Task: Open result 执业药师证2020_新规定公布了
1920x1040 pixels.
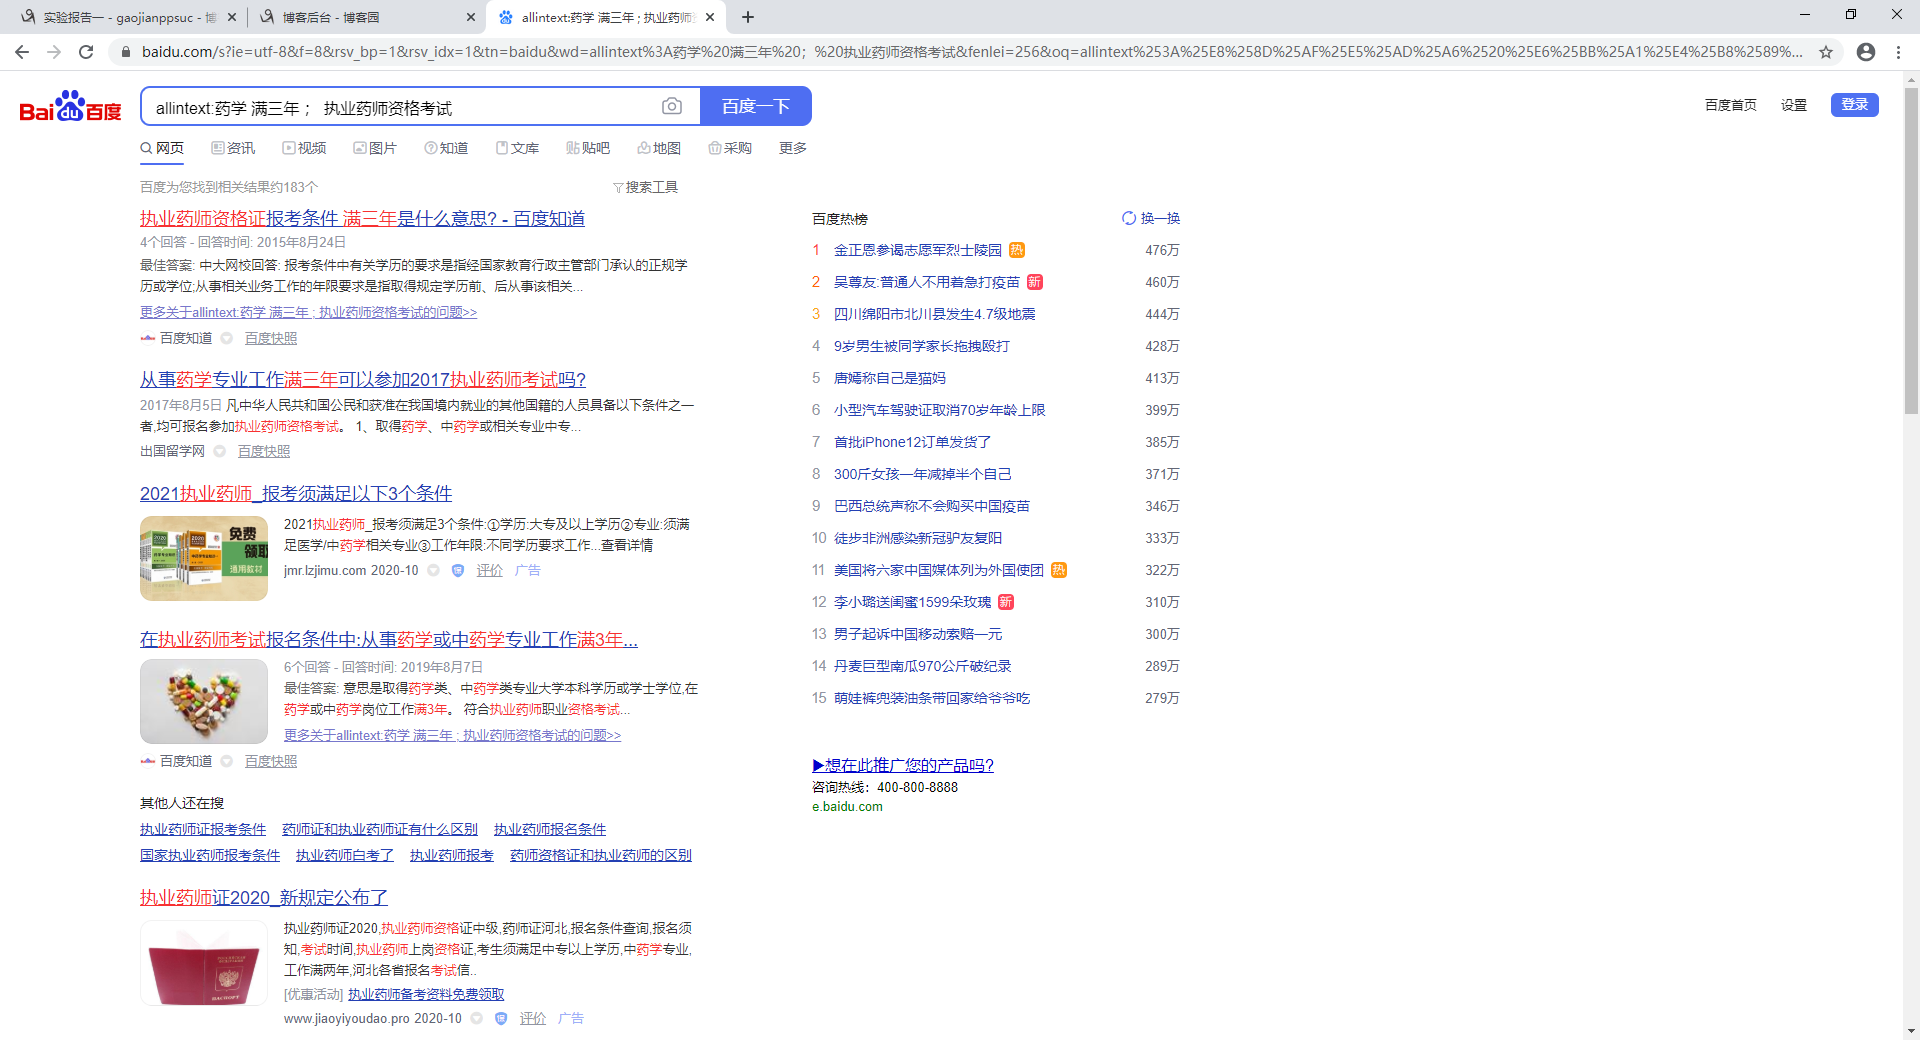Action: (264, 898)
